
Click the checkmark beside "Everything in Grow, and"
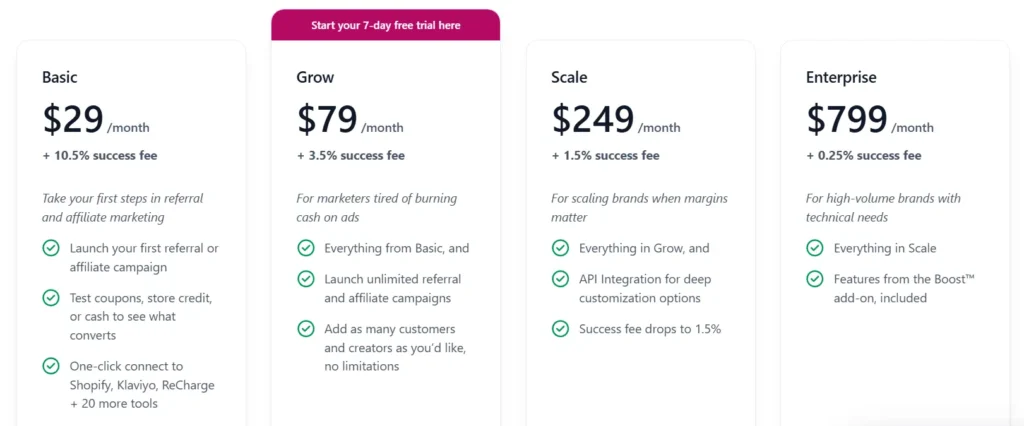[560, 248]
